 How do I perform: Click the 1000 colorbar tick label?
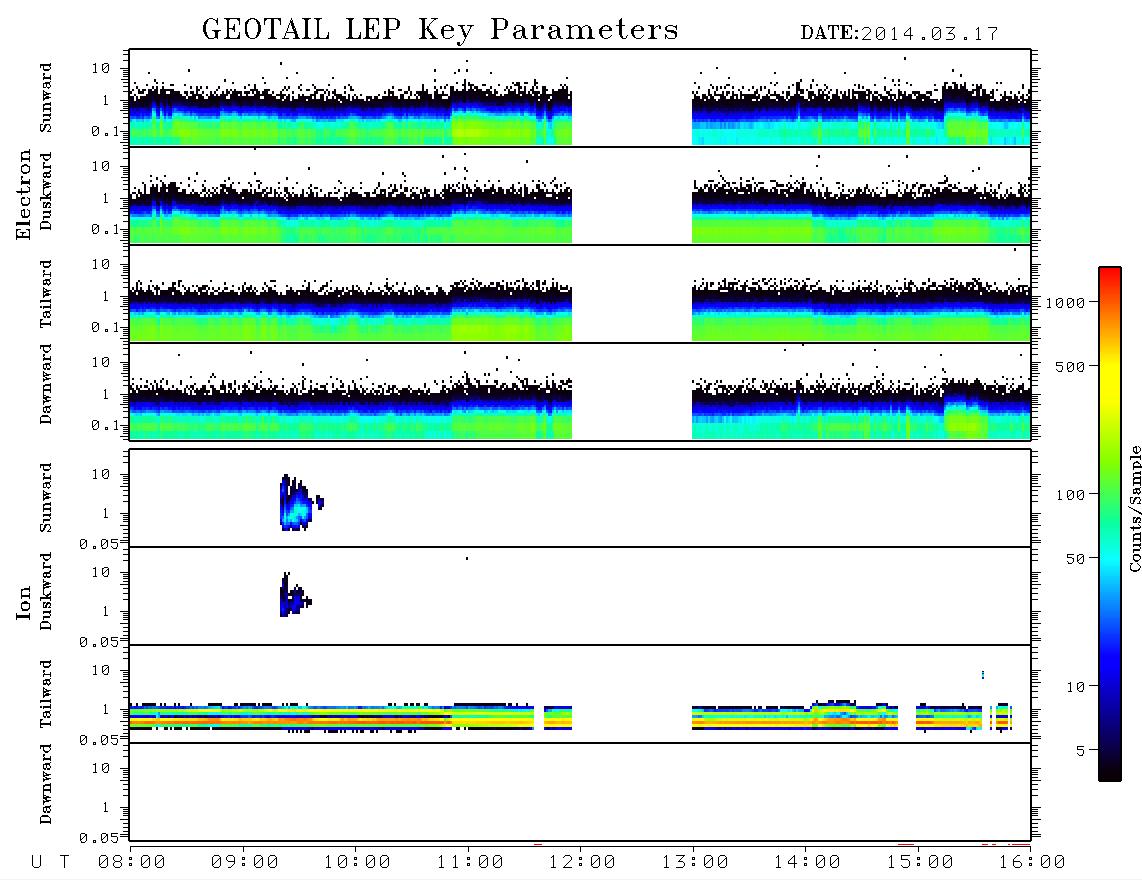(x=1065, y=303)
